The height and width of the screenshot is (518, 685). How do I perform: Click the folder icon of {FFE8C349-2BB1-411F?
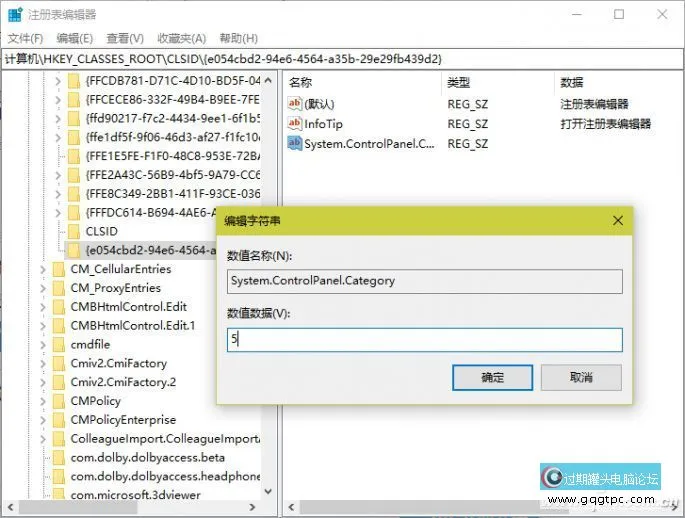pos(74,193)
